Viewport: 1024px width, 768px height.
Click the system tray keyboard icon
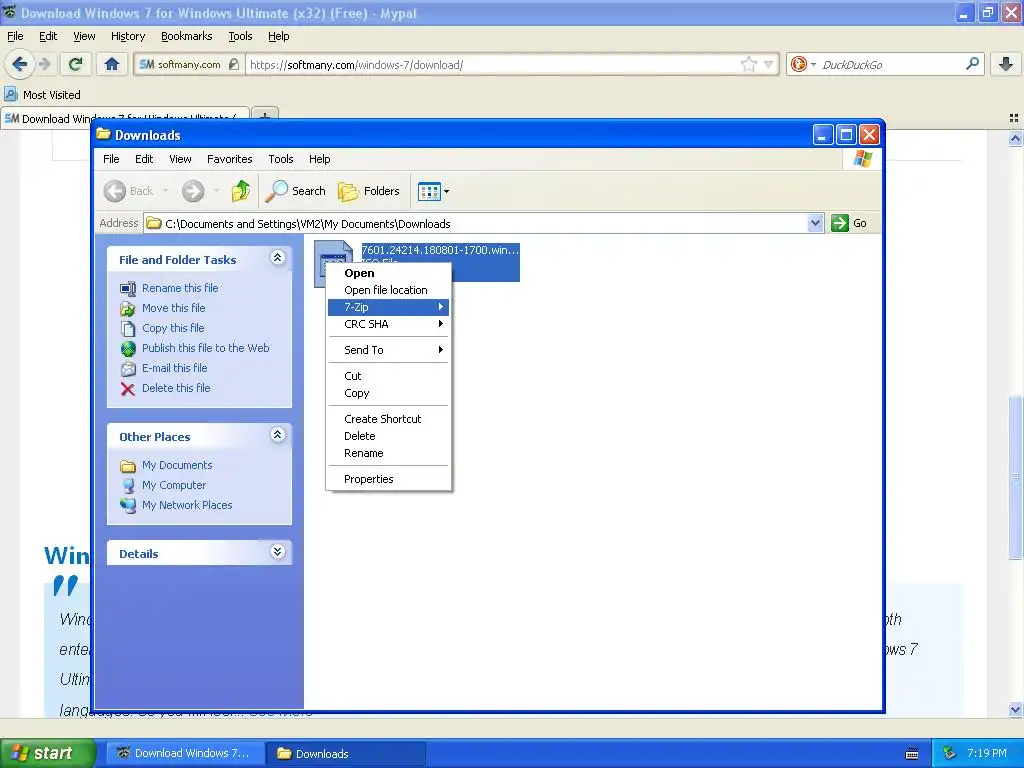pos(912,754)
